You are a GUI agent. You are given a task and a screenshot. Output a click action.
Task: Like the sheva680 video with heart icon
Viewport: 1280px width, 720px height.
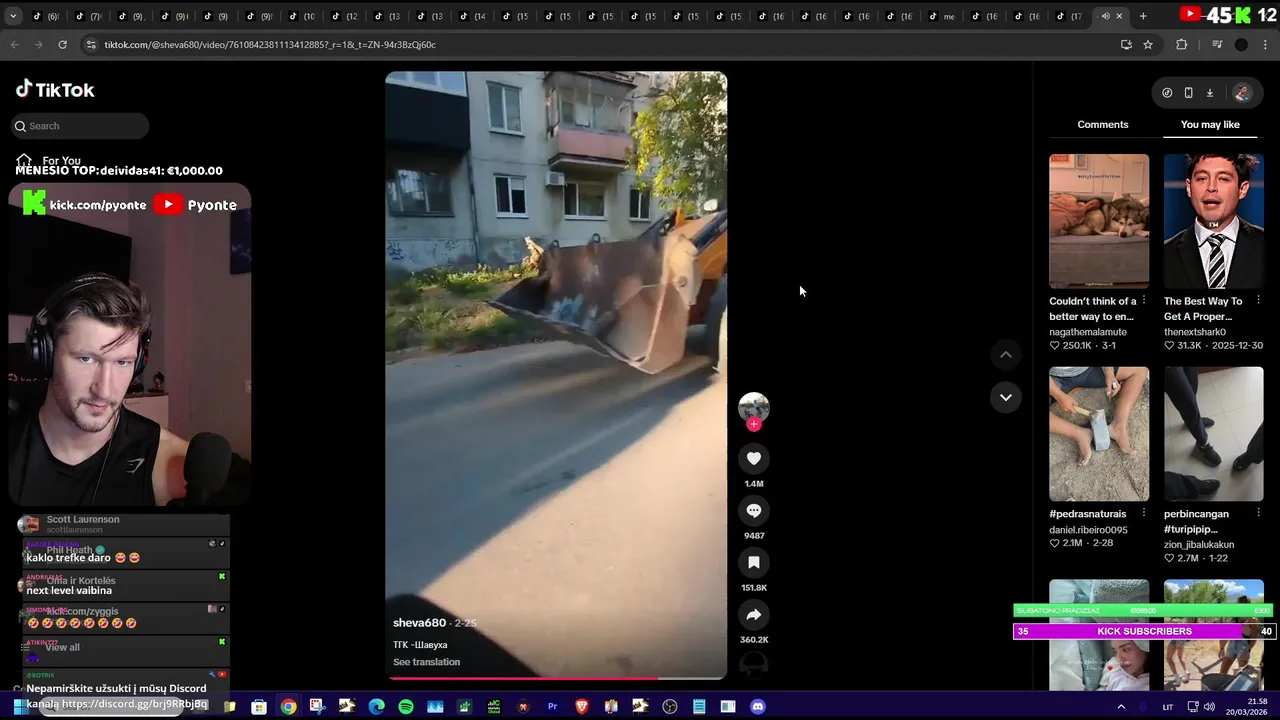click(754, 458)
